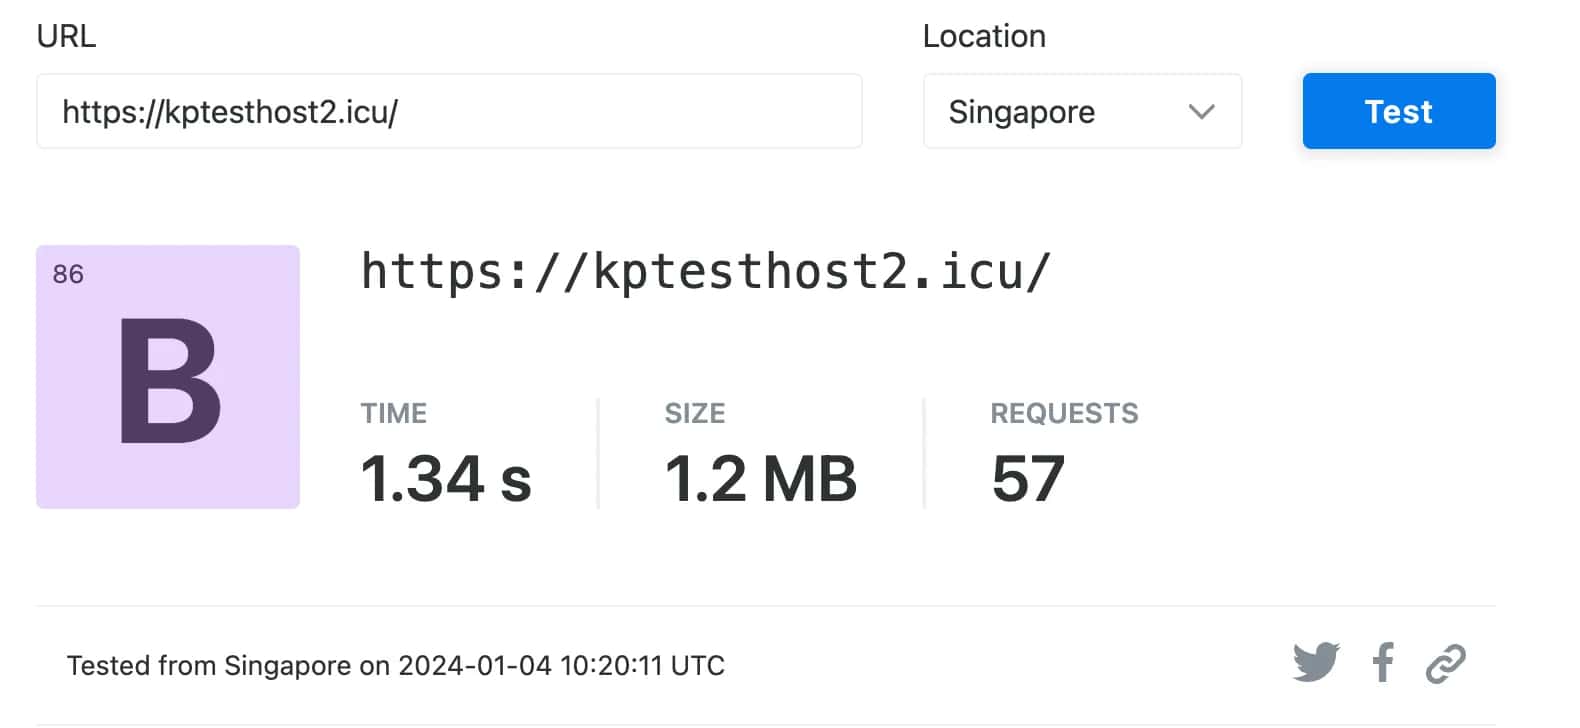Click the TIME metric label
1580x728 pixels.
pyautogui.click(x=394, y=413)
